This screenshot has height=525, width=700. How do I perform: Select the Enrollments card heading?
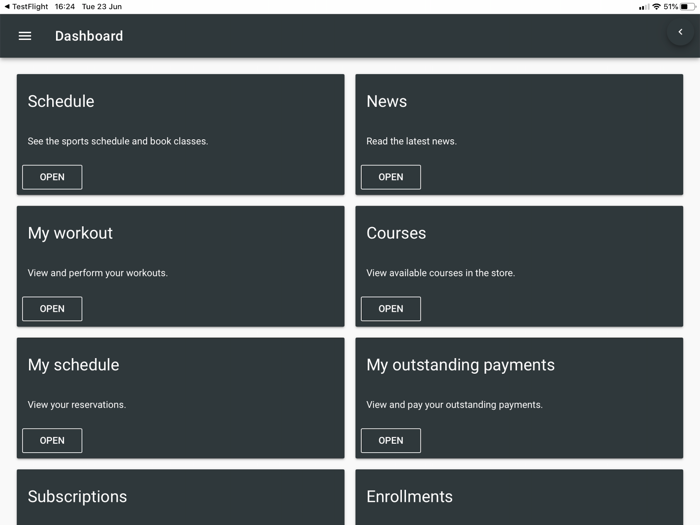409,497
